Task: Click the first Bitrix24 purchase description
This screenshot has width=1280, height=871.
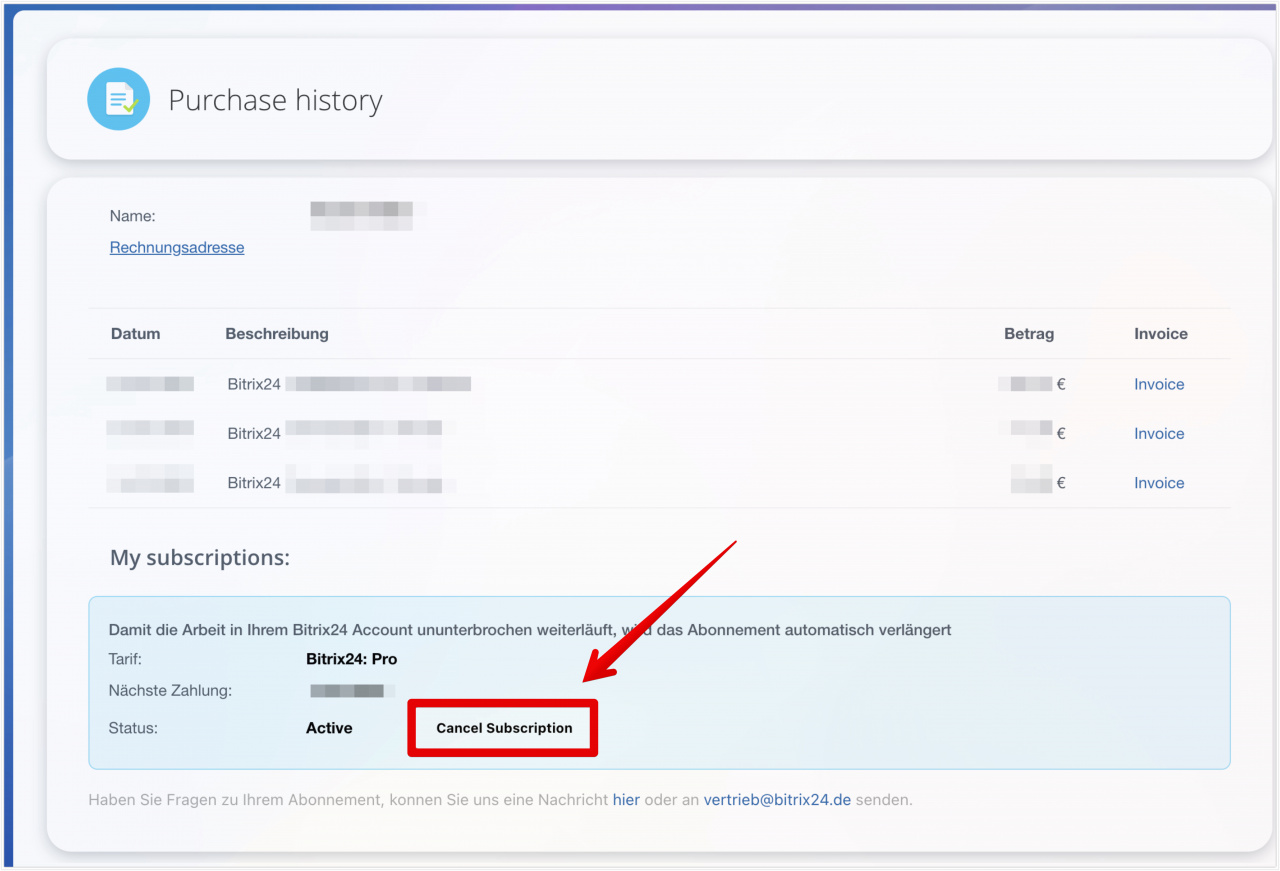Action: coord(348,385)
